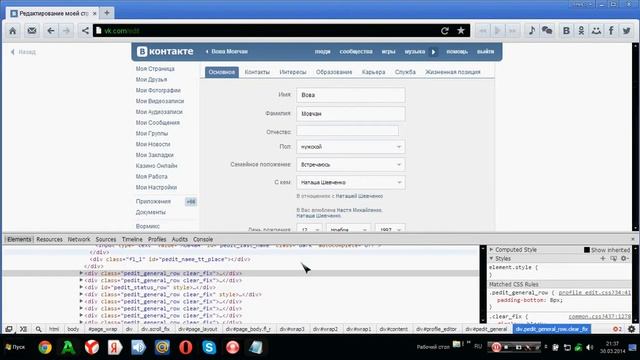
Task: Click the DevTools dock-side icon
Action: (9, 329)
